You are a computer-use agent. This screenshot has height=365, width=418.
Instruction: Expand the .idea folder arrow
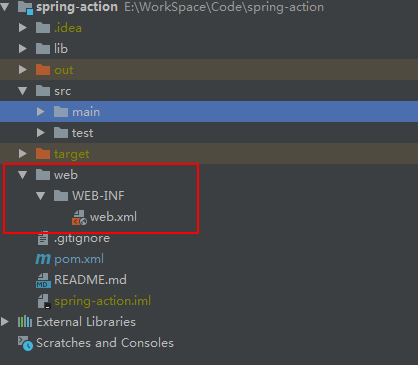click(23, 28)
